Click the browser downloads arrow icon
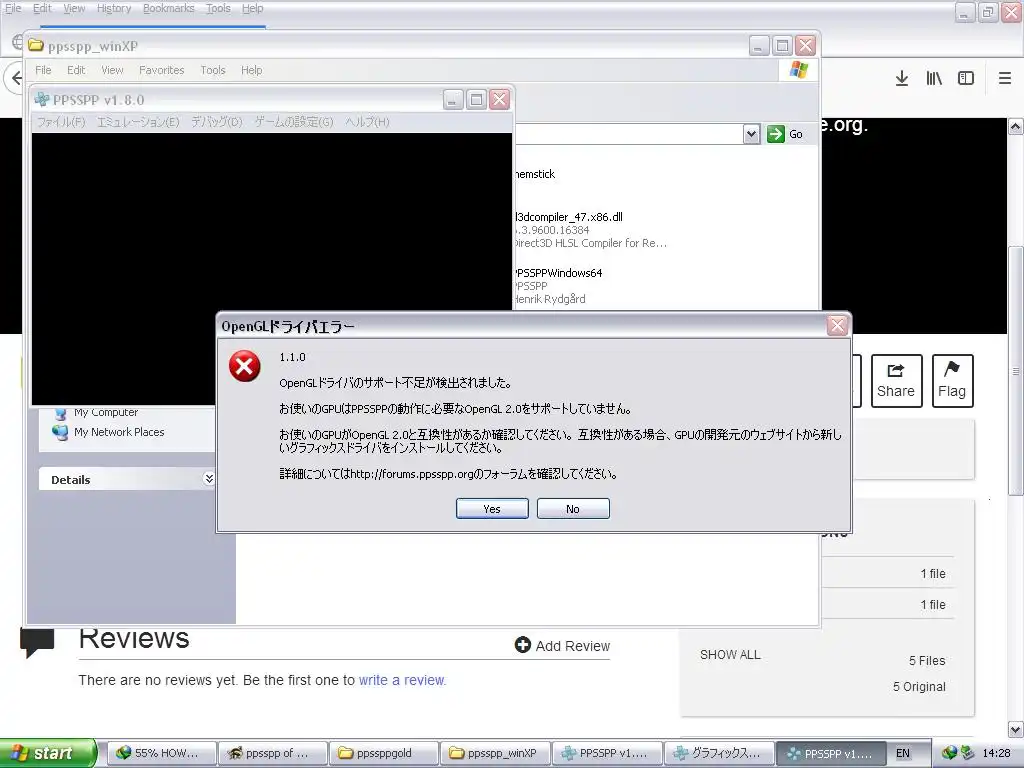Image resolution: width=1024 pixels, height=768 pixels. pyautogui.click(x=902, y=78)
